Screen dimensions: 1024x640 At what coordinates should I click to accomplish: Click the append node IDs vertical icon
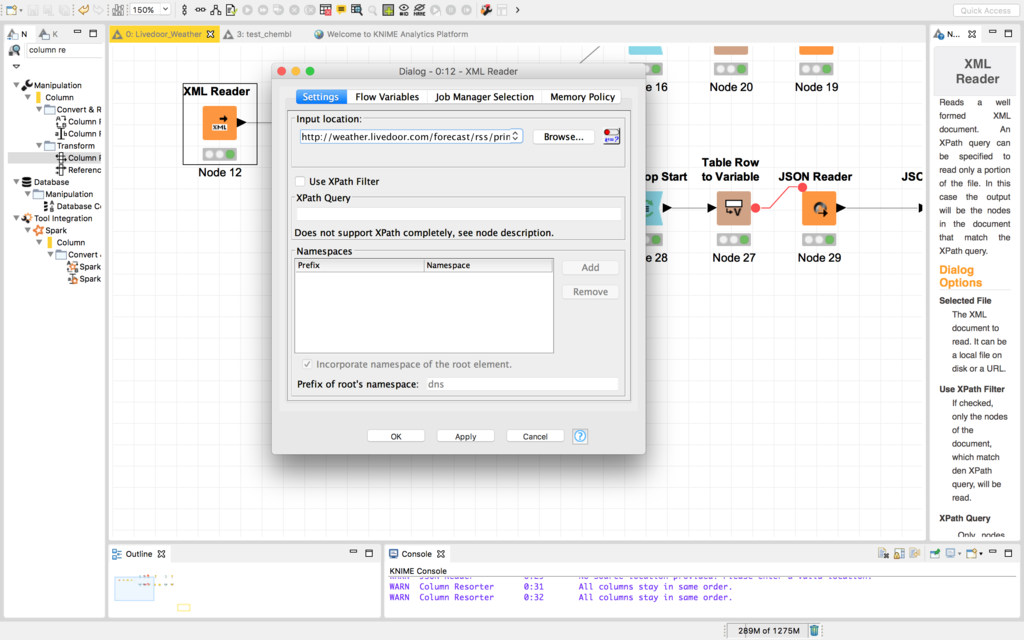185,10
